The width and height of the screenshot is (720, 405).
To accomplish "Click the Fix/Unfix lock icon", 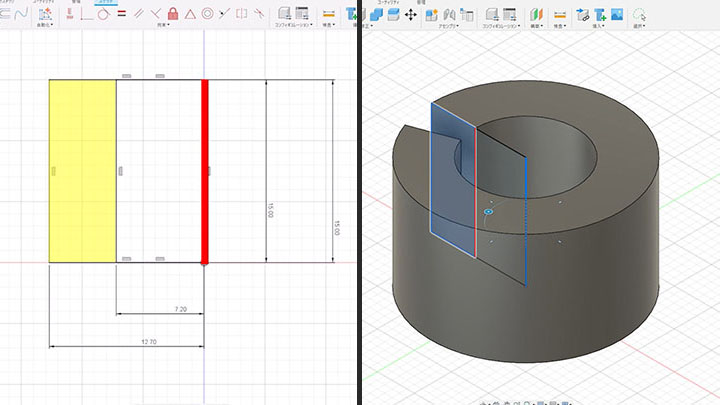I will [173, 14].
